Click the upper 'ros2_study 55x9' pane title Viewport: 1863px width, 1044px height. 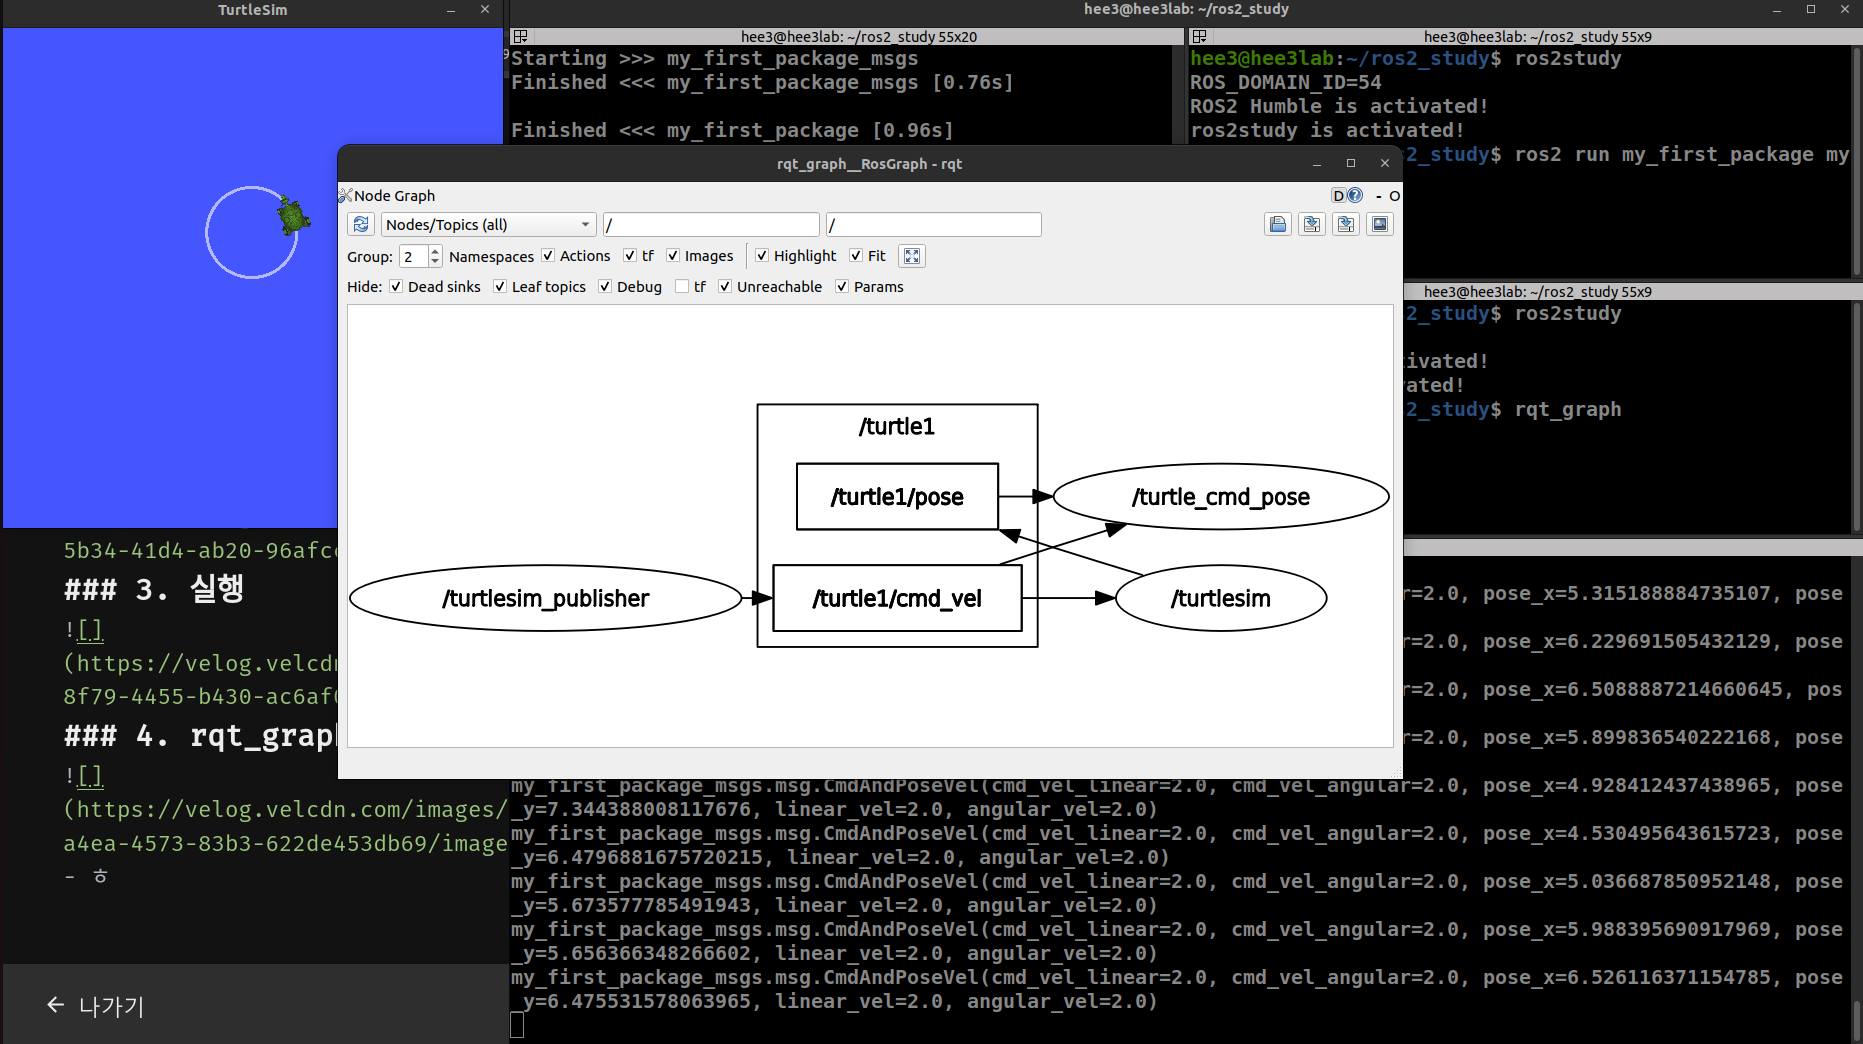pos(1538,37)
